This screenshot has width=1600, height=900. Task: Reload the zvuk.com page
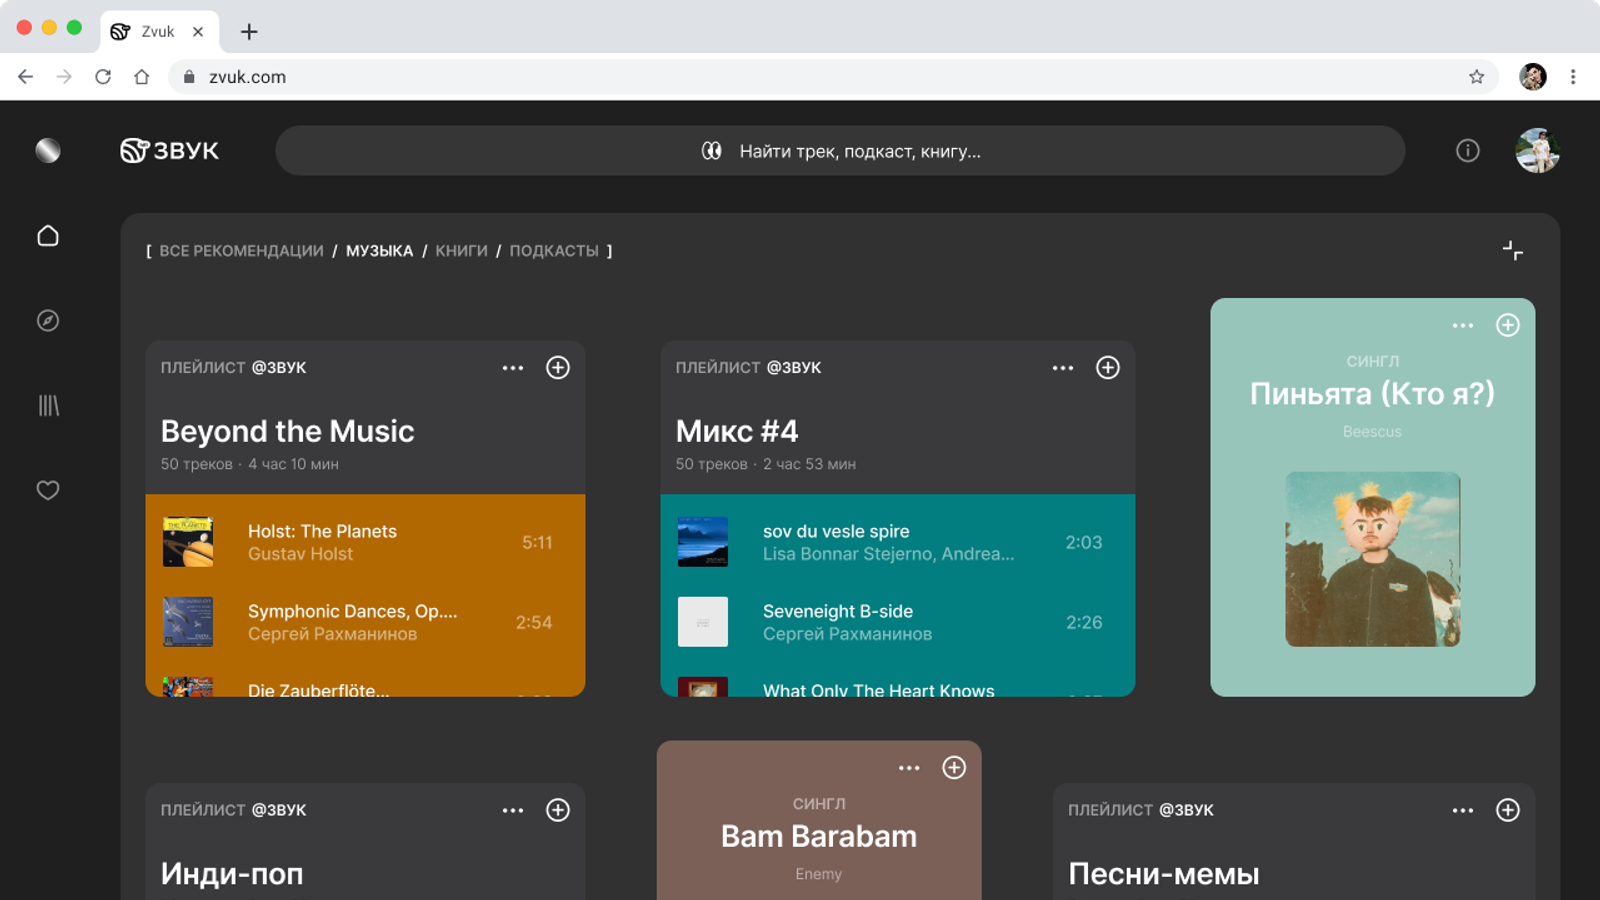pyautogui.click(x=103, y=77)
